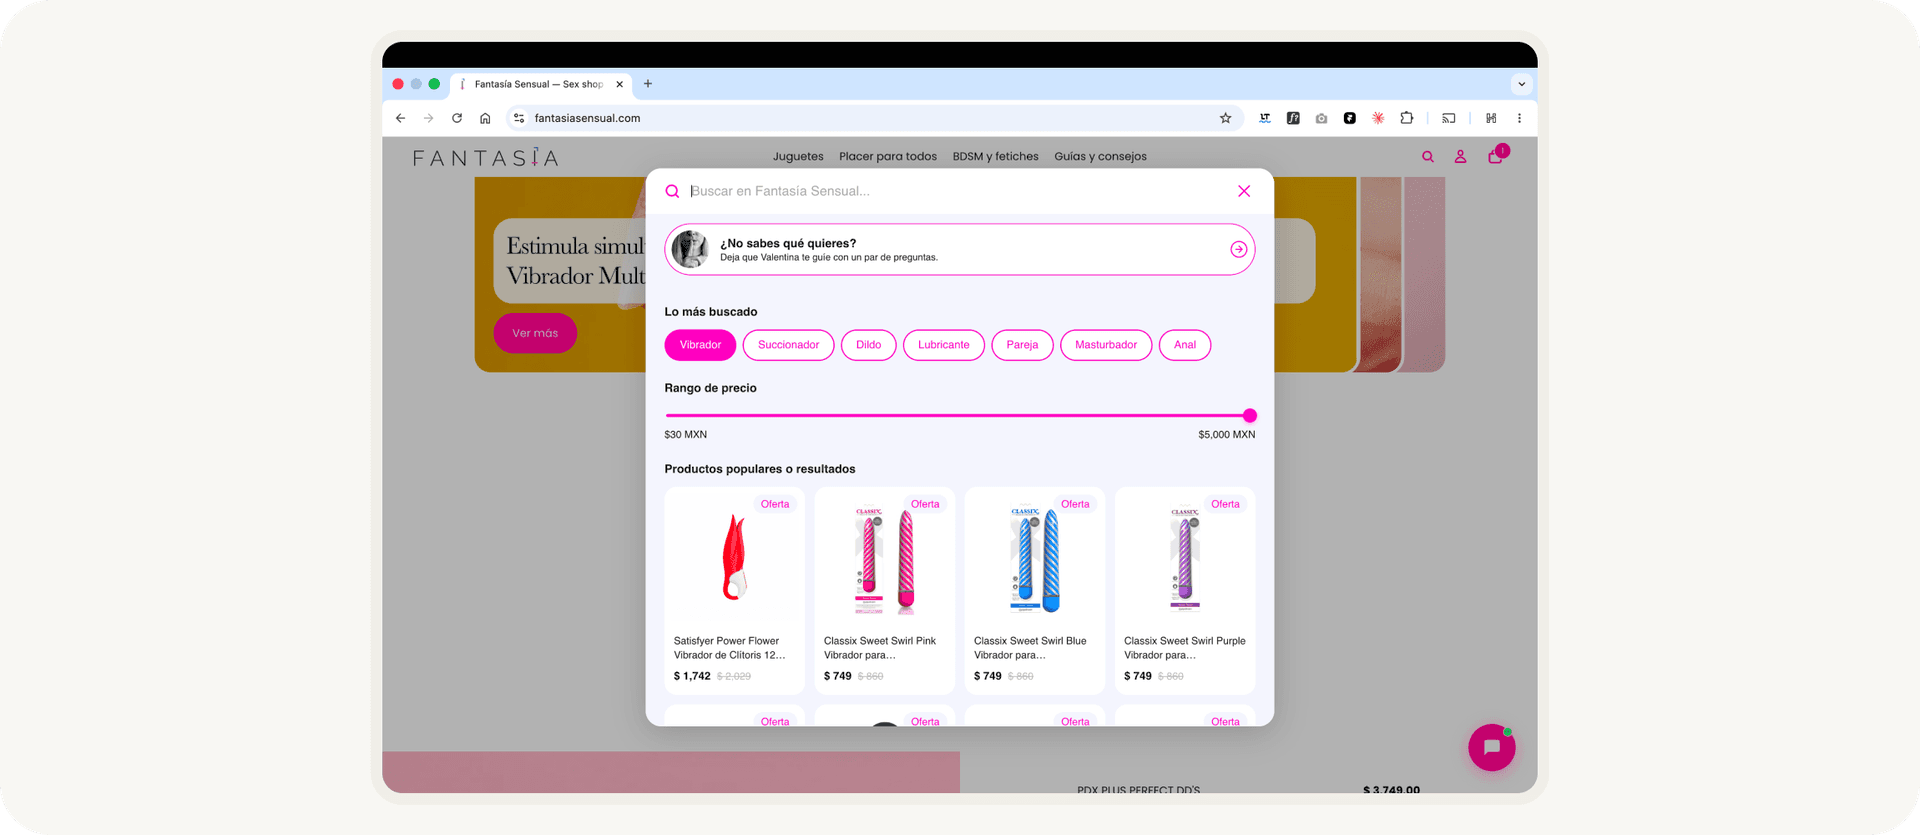Close the search overlay with the X

(1244, 191)
